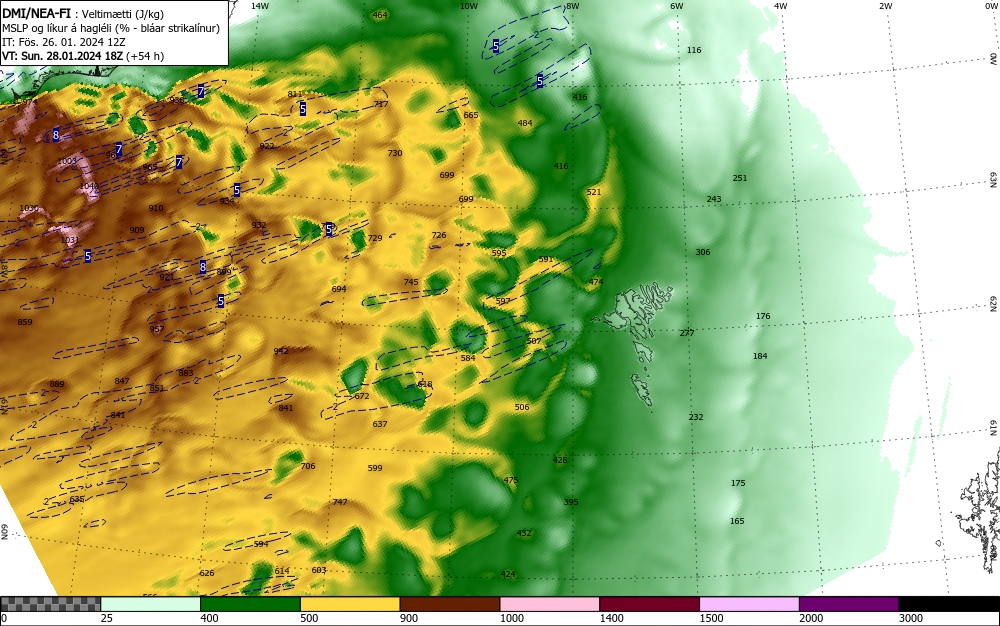Click the value "277" beside the Faroe Islands
Screen dimensions: 1000x626
pyautogui.click(x=687, y=333)
